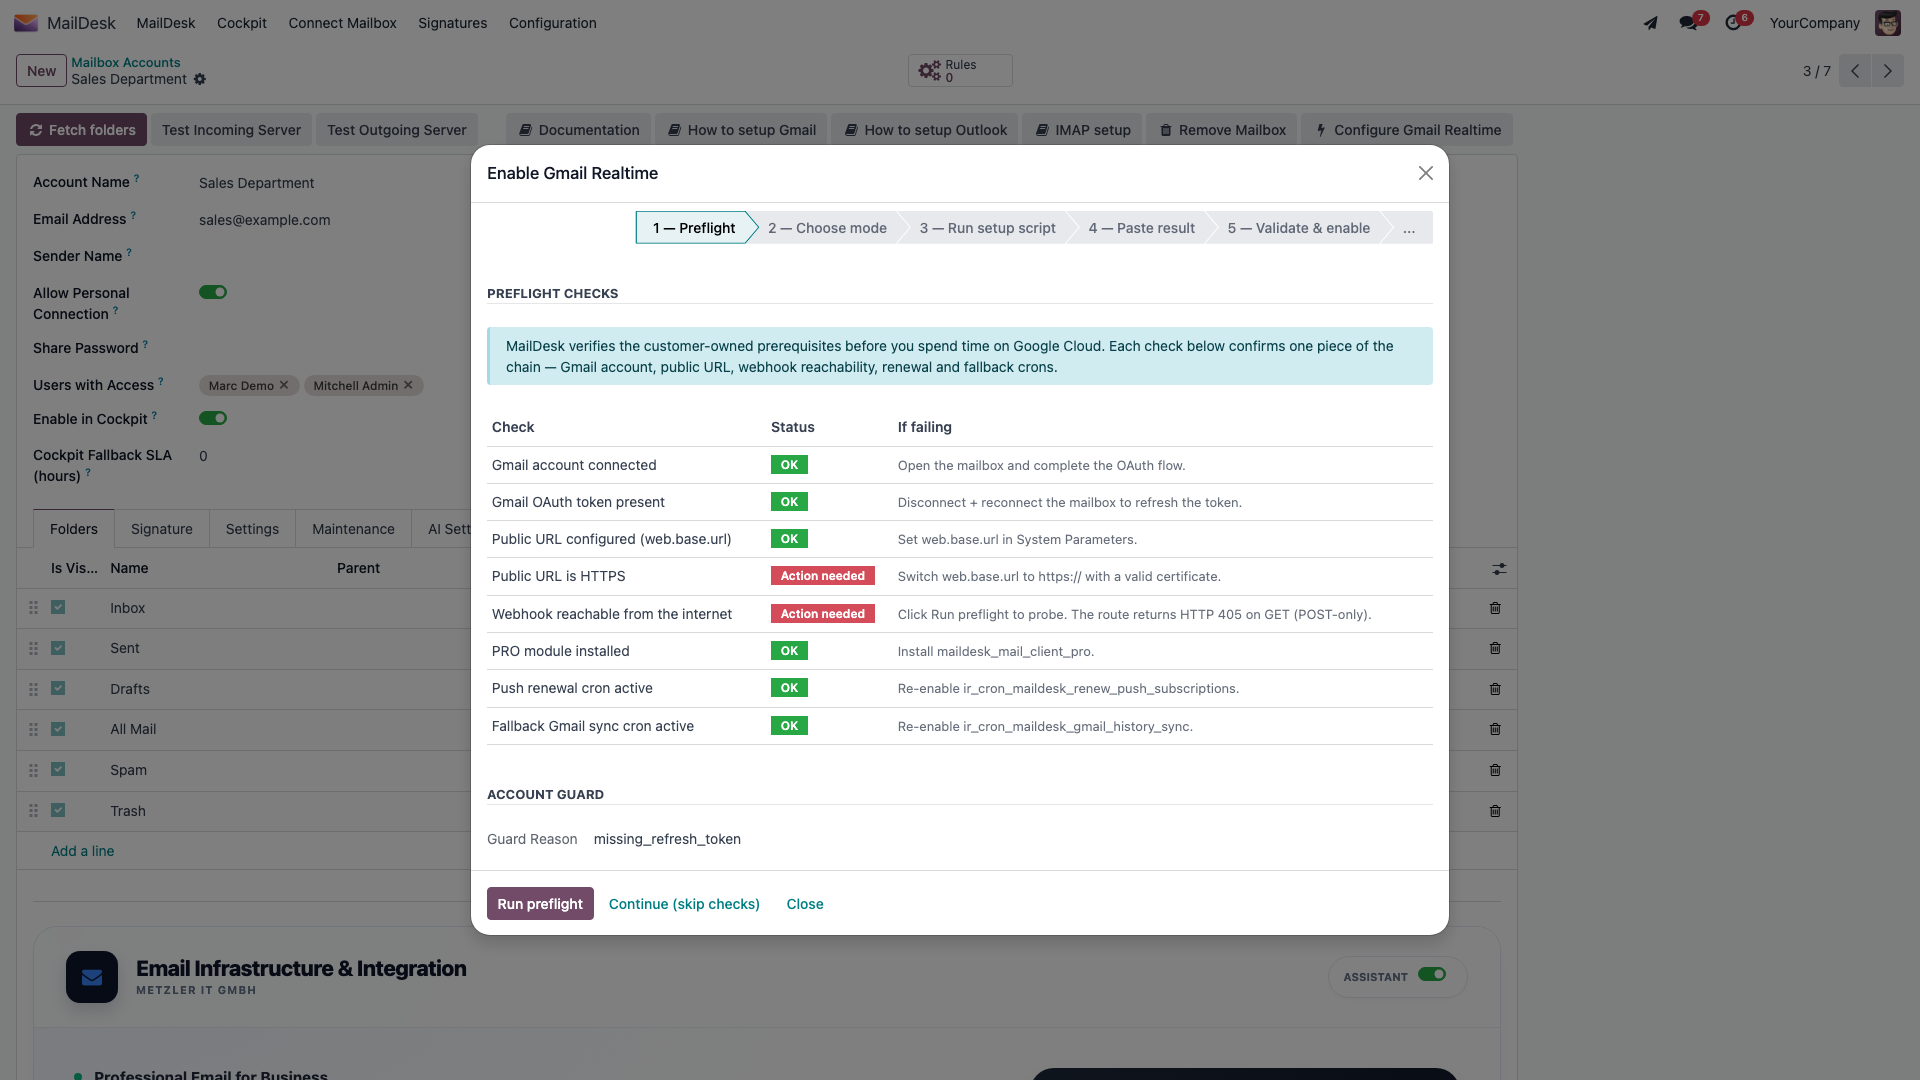Uncheck Spam visibility checkbox
The height and width of the screenshot is (1080, 1920).
[x=58, y=769]
